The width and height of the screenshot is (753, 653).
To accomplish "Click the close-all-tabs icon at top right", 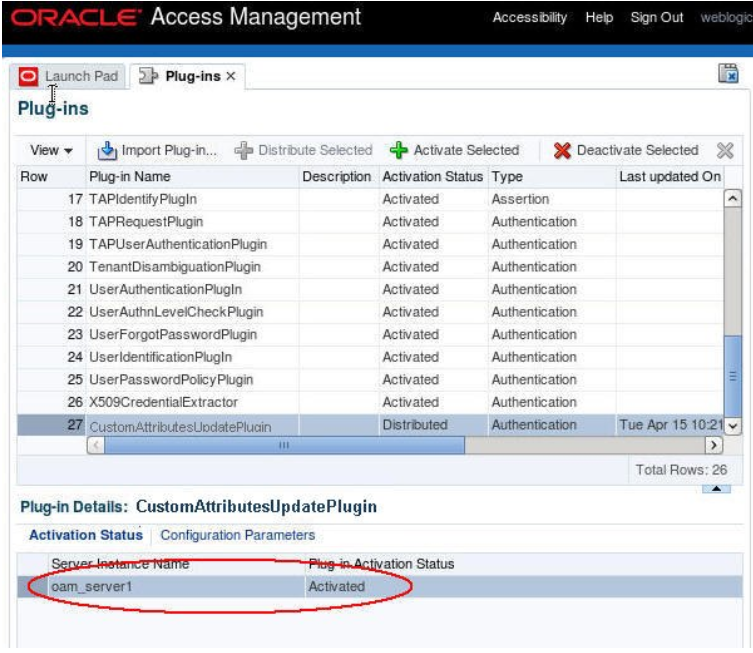I will tap(728, 73).
